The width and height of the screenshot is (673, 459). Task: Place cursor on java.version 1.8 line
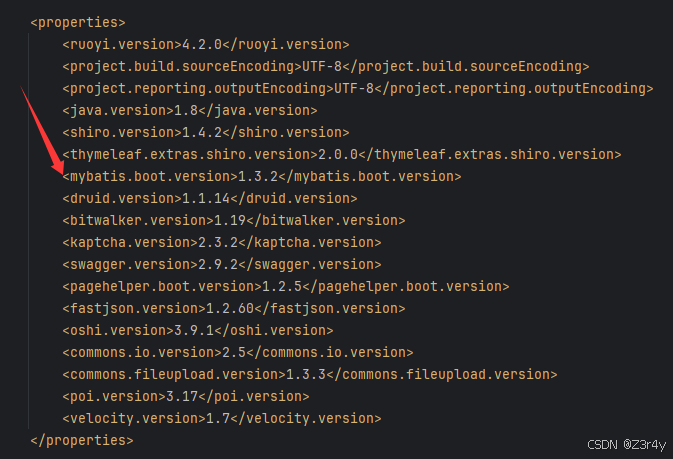click(190, 110)
